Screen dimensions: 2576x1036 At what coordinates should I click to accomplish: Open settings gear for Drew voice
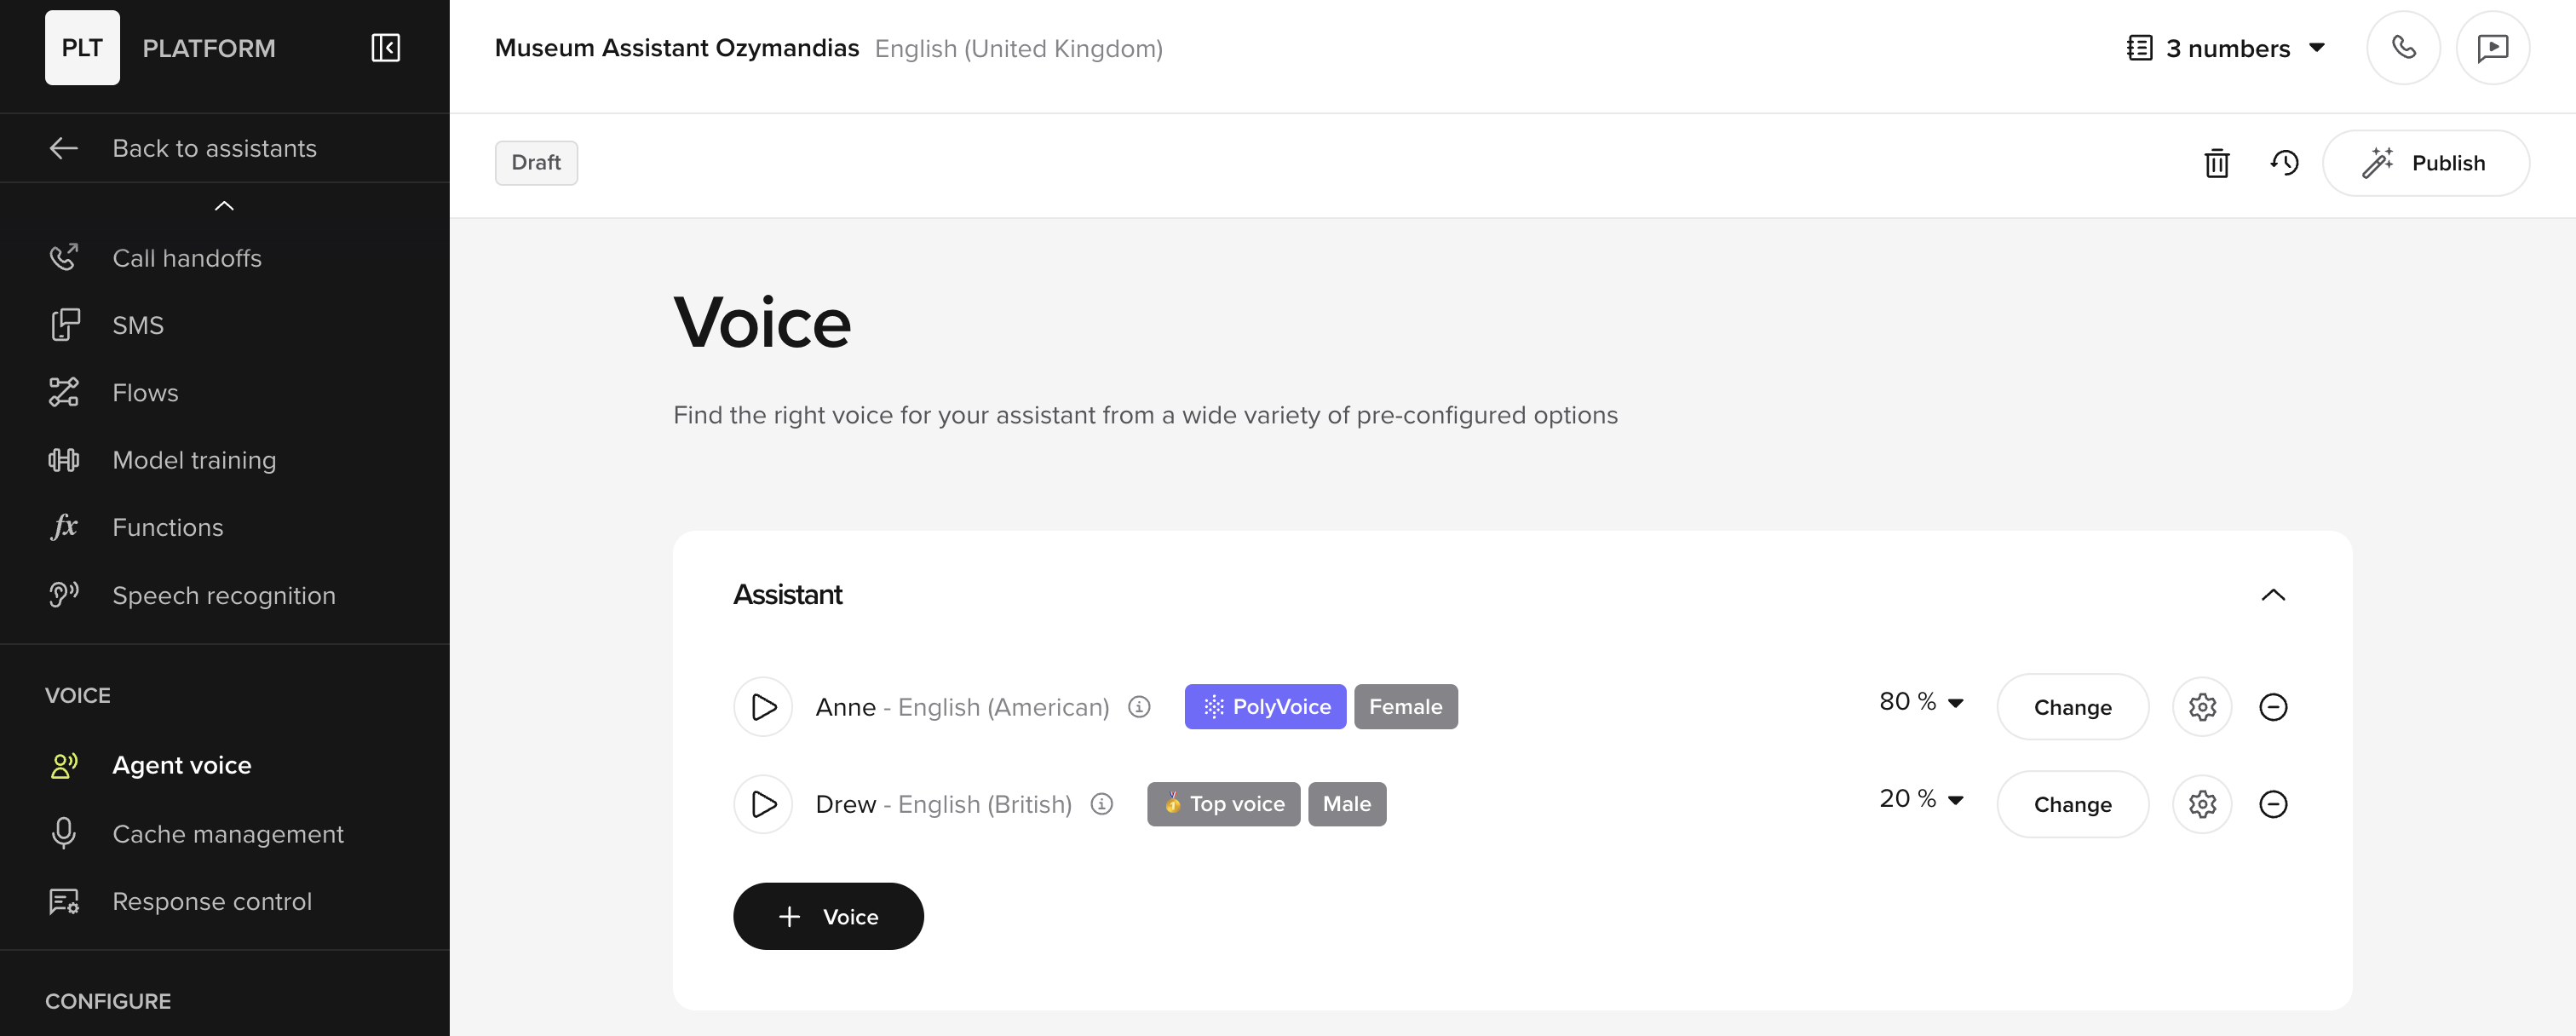(x=2202, y=804)
